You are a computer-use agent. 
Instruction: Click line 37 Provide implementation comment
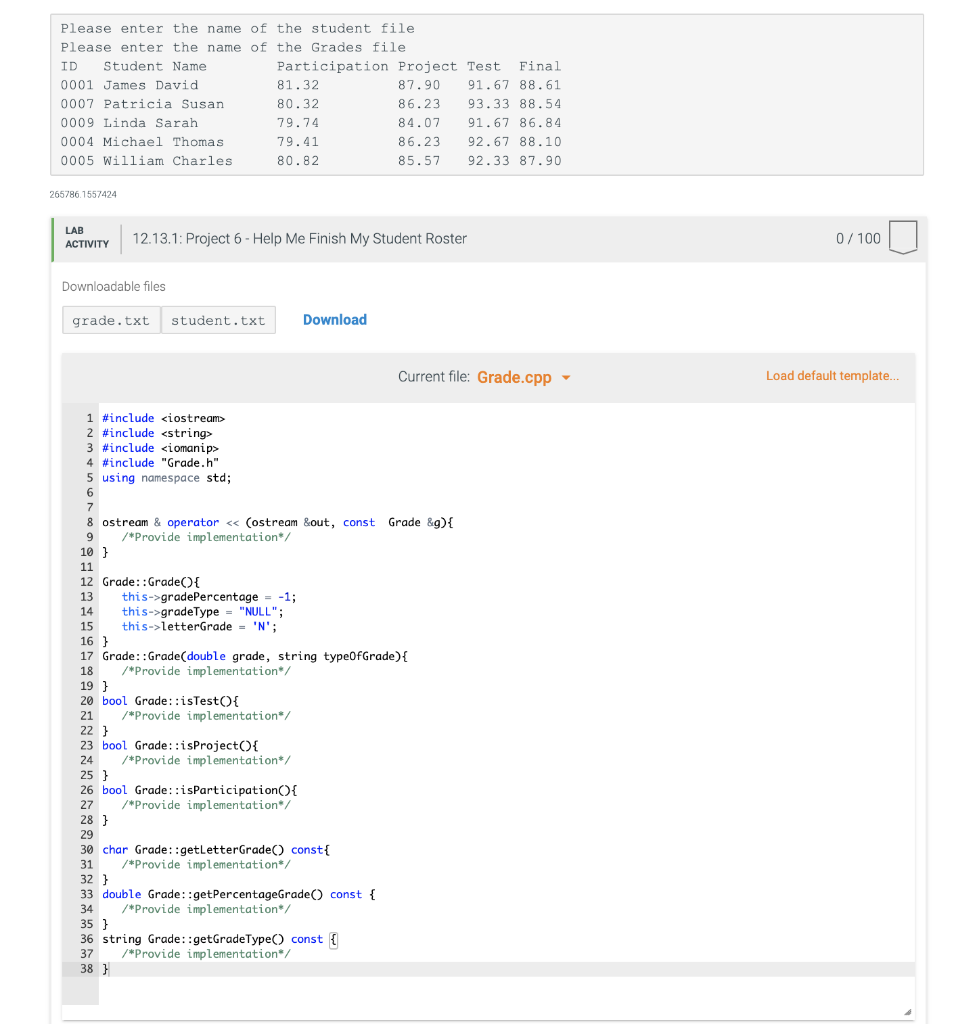(206, 953)
